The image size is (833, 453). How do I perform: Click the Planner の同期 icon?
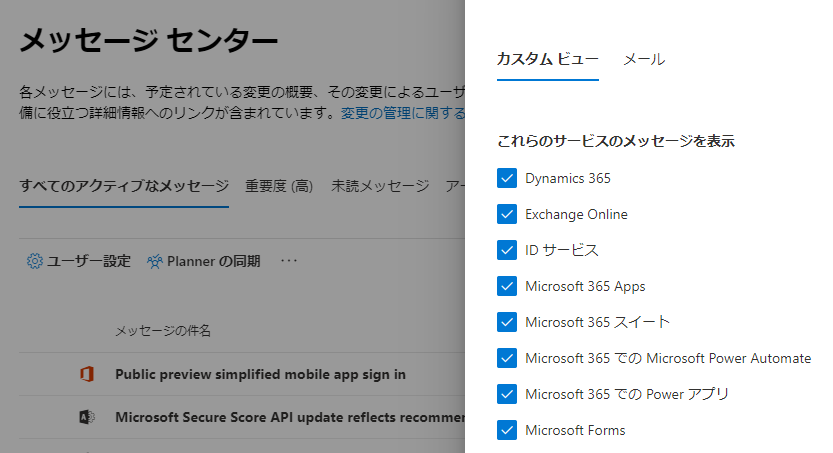tap(155, 261)
